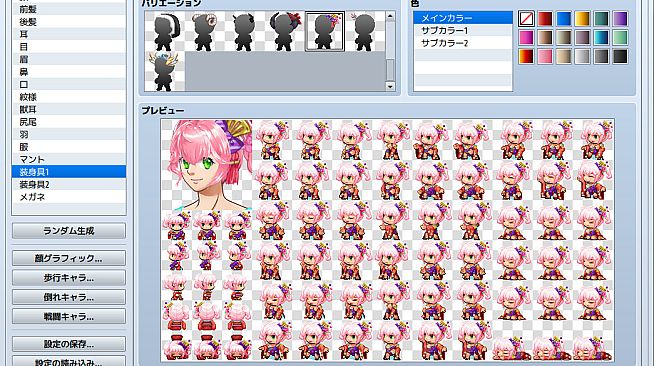Select 装身具1 in the parts list

(69, 172)
